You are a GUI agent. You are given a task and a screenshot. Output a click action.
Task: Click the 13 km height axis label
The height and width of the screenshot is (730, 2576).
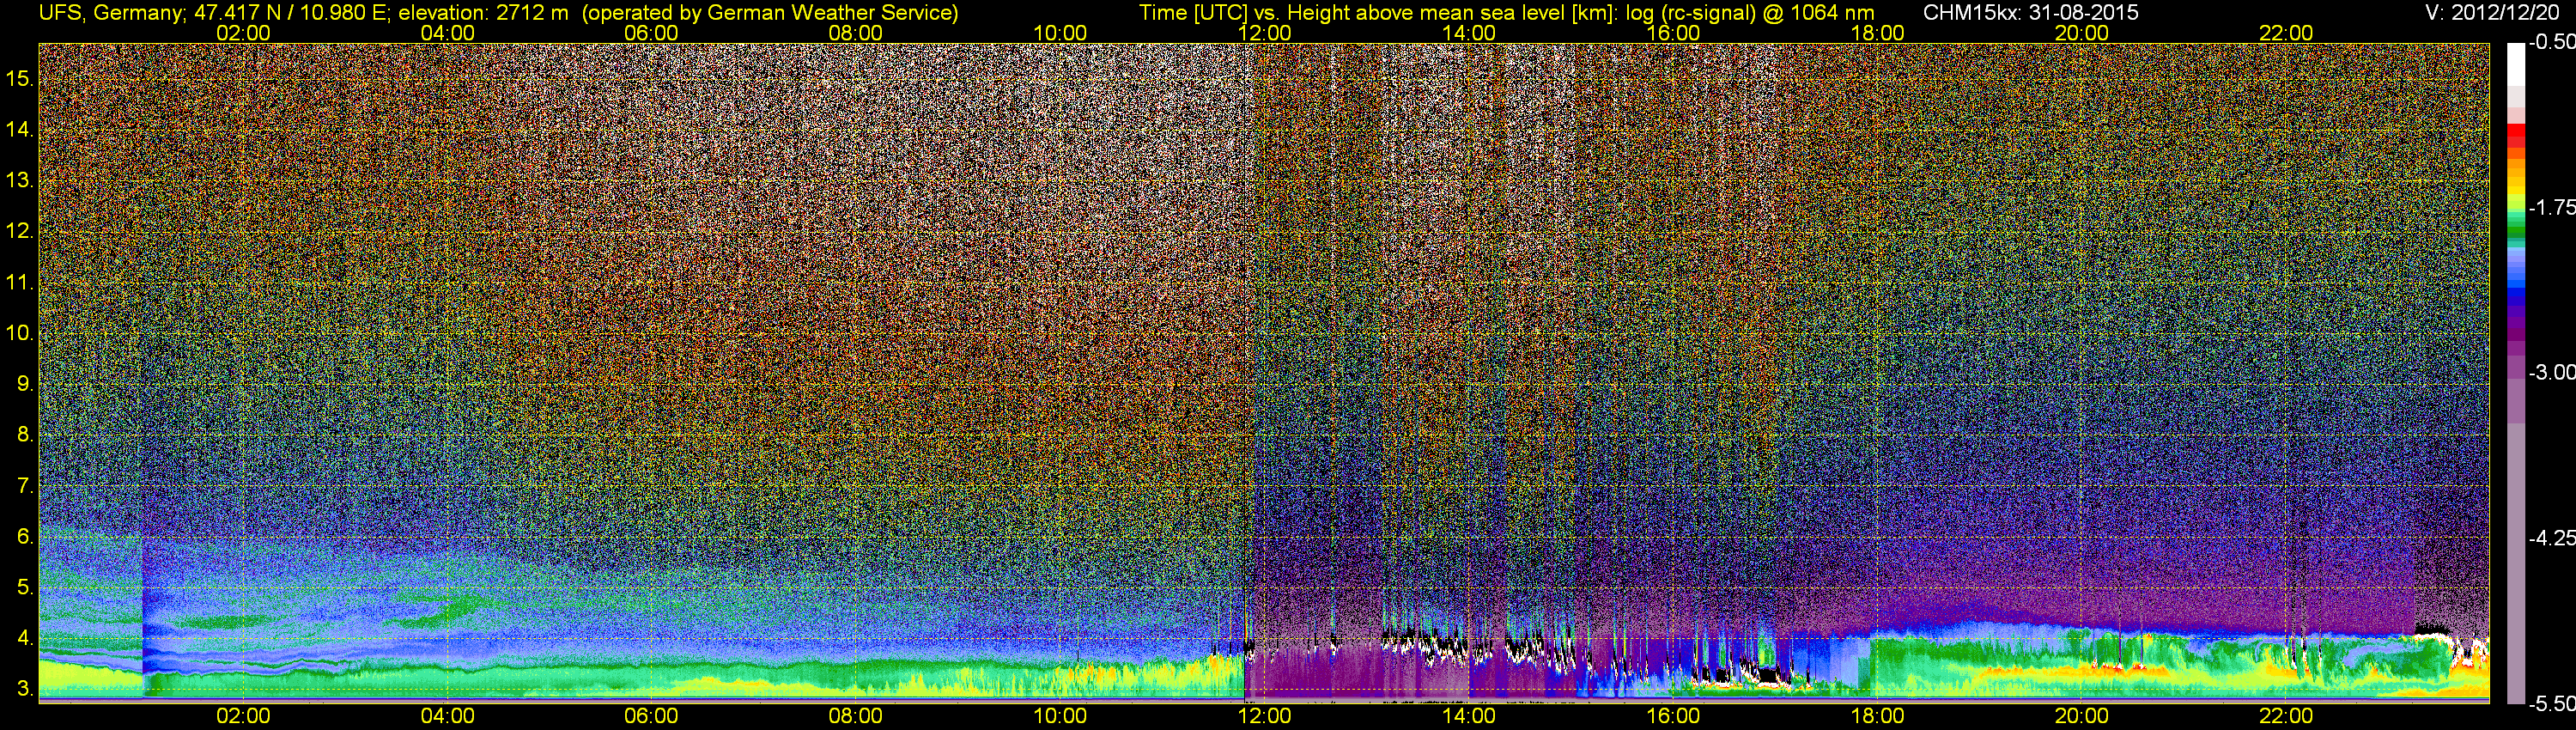(19, 181)
